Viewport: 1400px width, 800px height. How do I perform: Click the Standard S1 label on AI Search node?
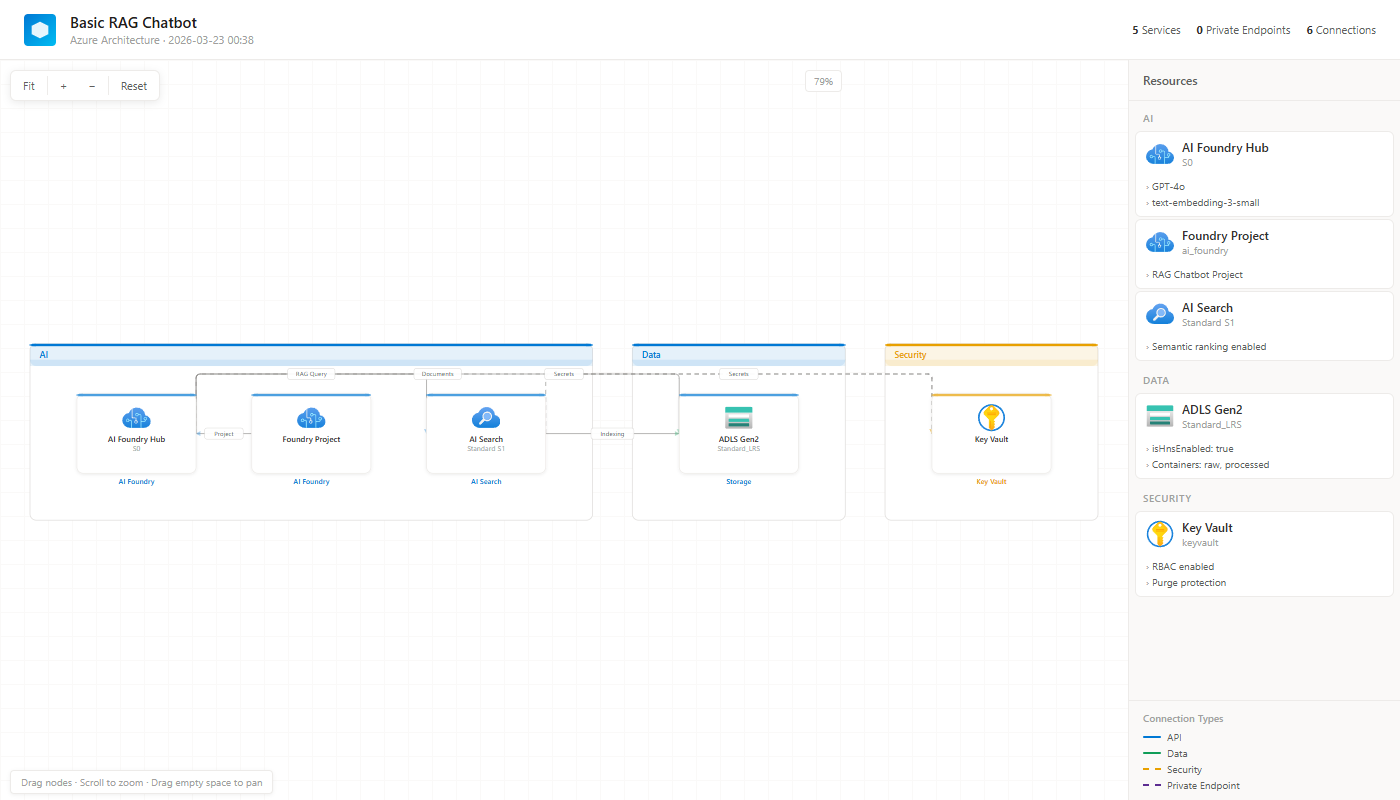coord(486,449)
